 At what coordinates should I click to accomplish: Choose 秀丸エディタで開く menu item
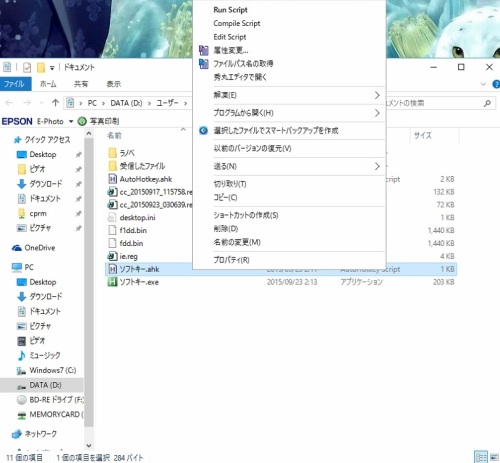[240, 77]
